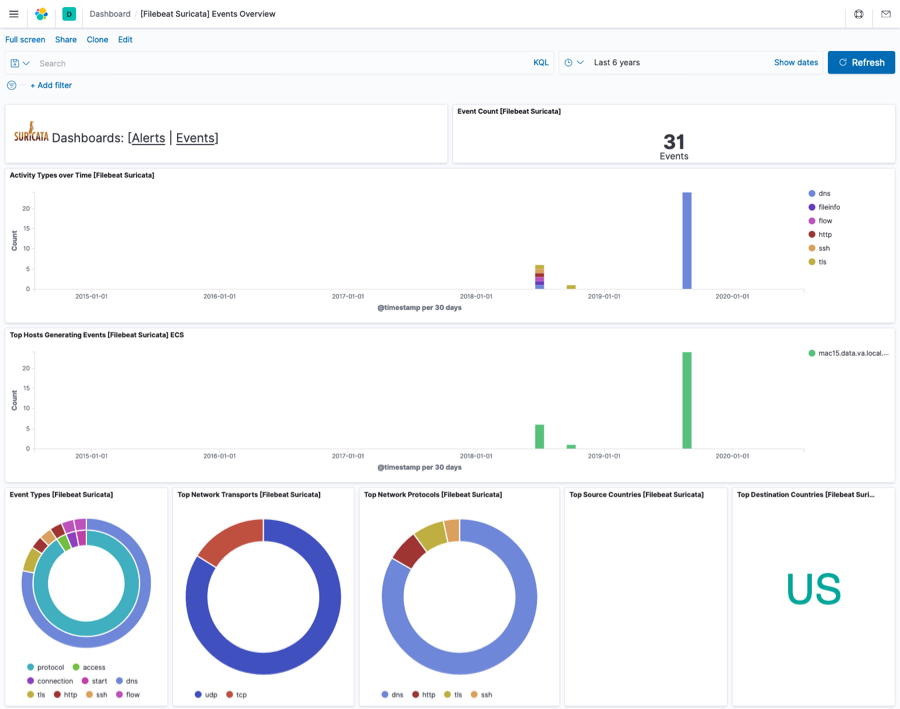Click Top Source Countries panel title
The width and height of the screenshot is (900, 709).
tap(636, 494)
